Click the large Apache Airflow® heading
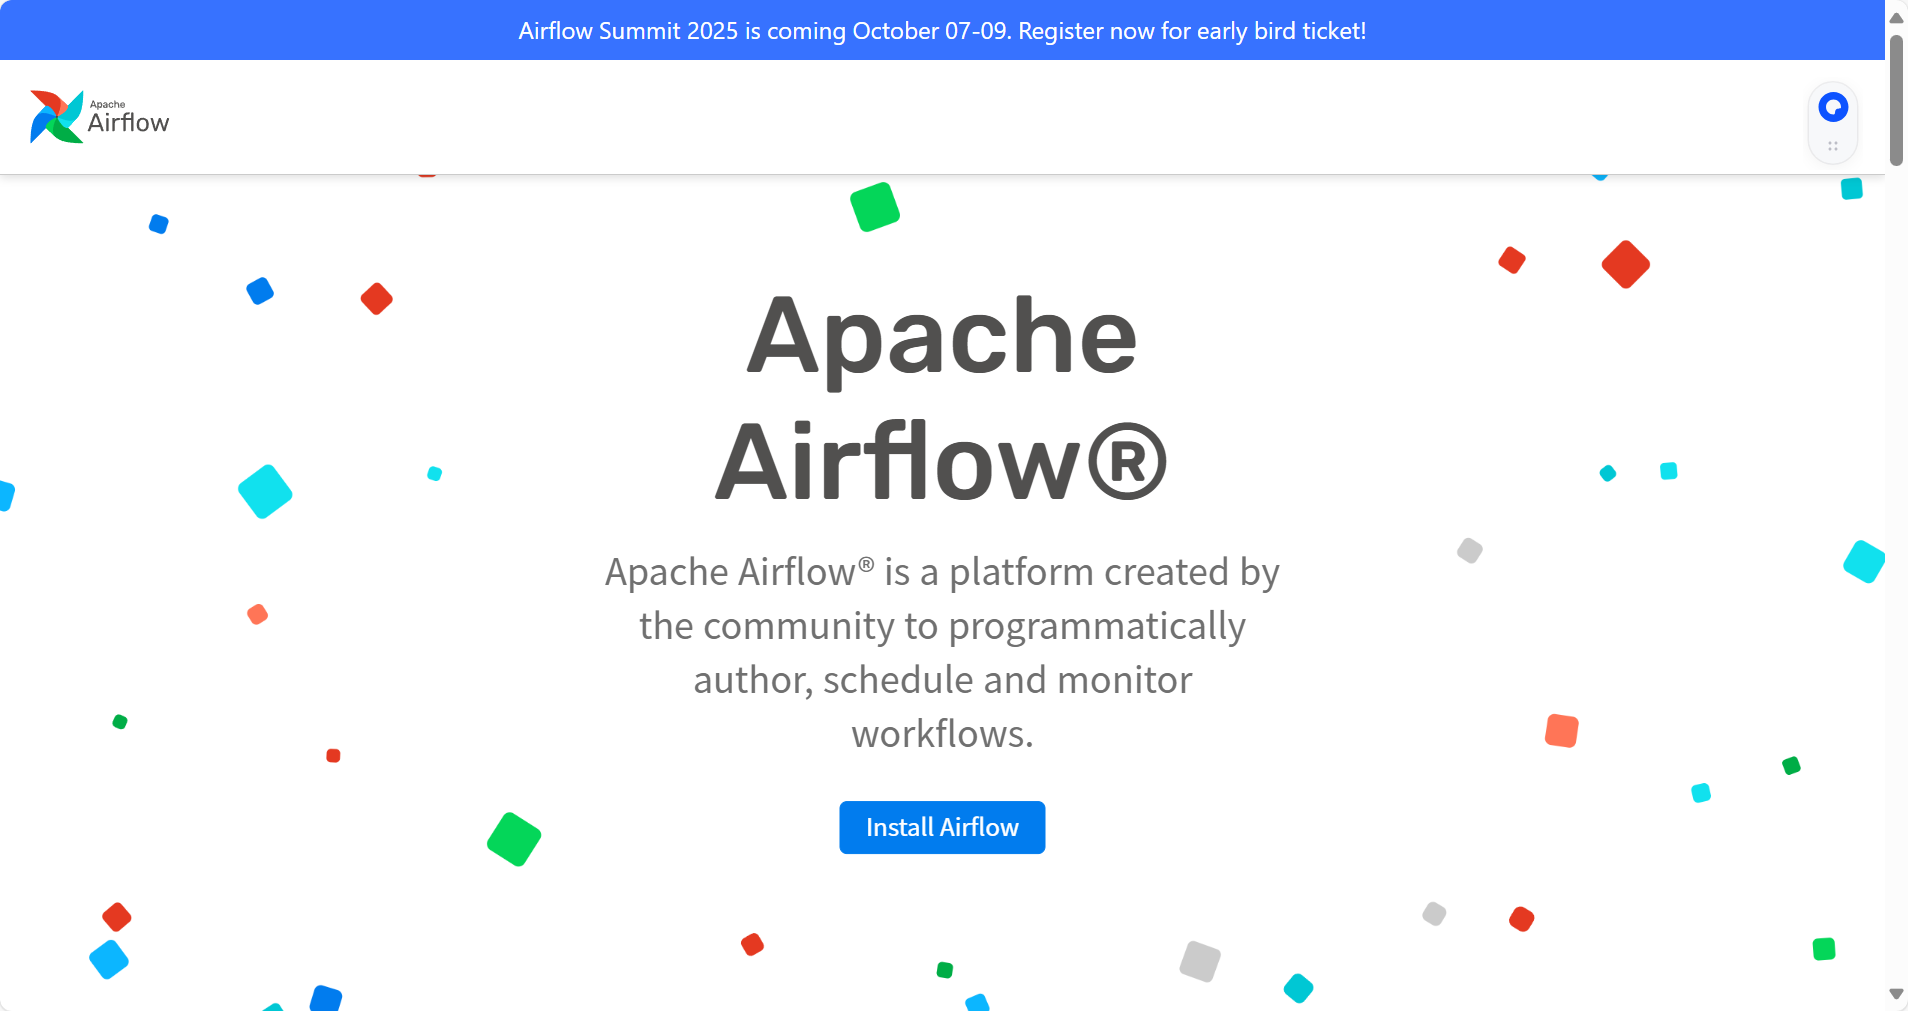This screenshot has height=1011, width=1908. coord(942,399)
